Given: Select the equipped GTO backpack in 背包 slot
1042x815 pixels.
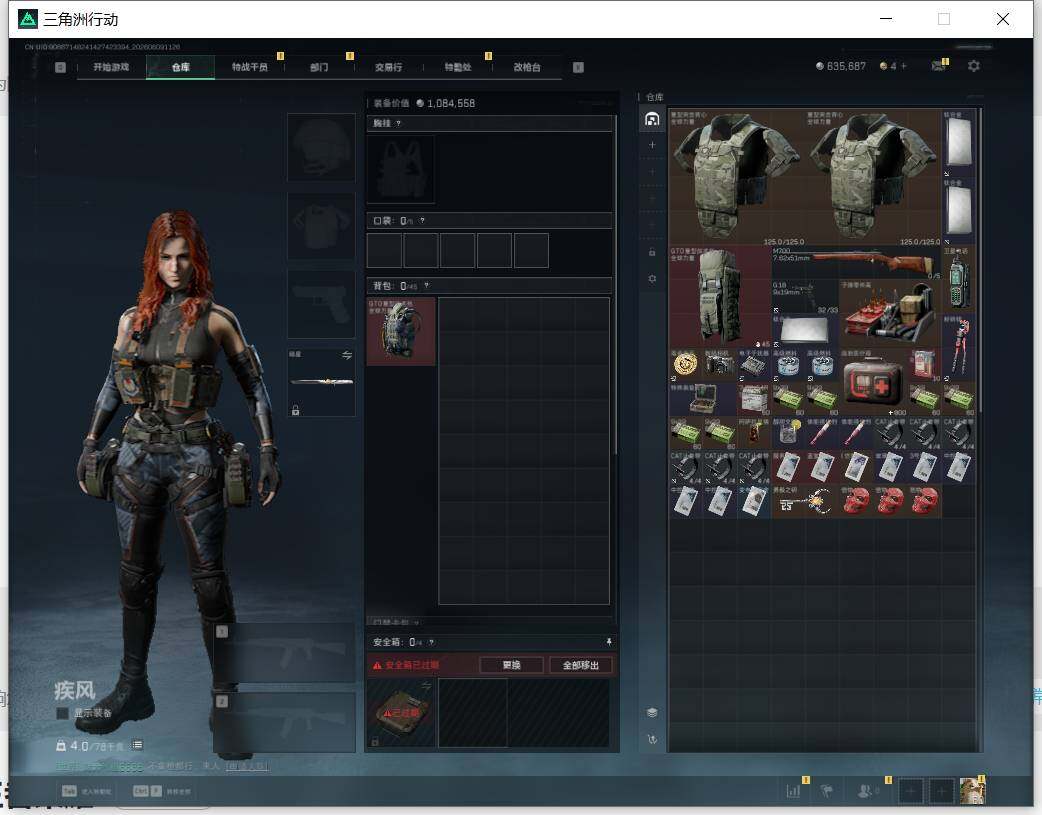Looking at the screenshot, I should point(401,331).
